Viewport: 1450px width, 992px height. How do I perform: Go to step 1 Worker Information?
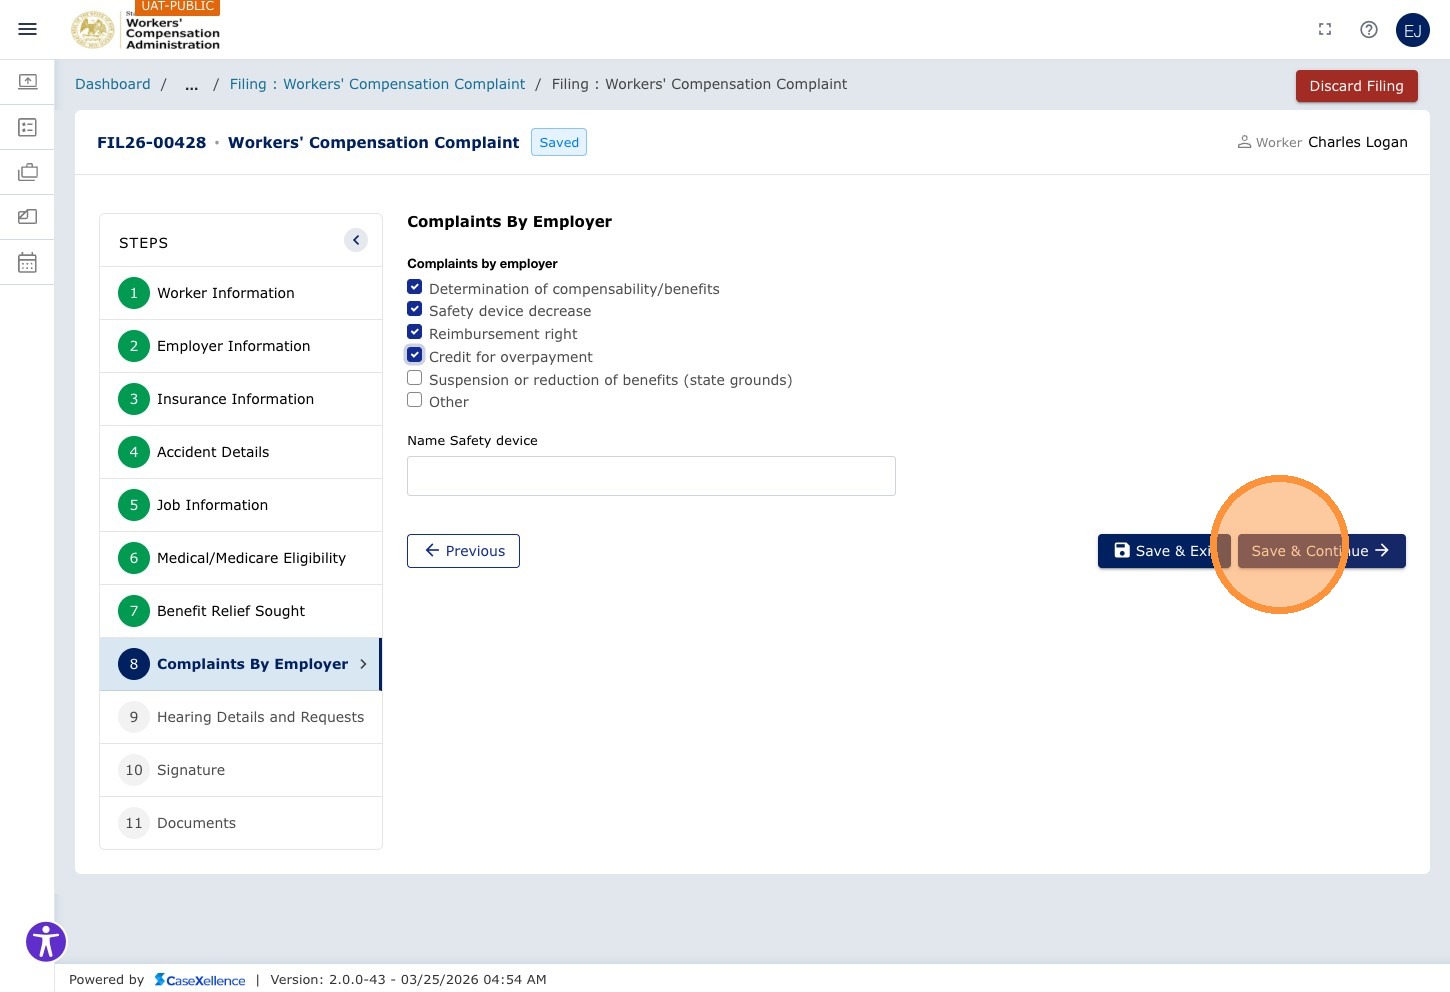(x=241, y=293)
